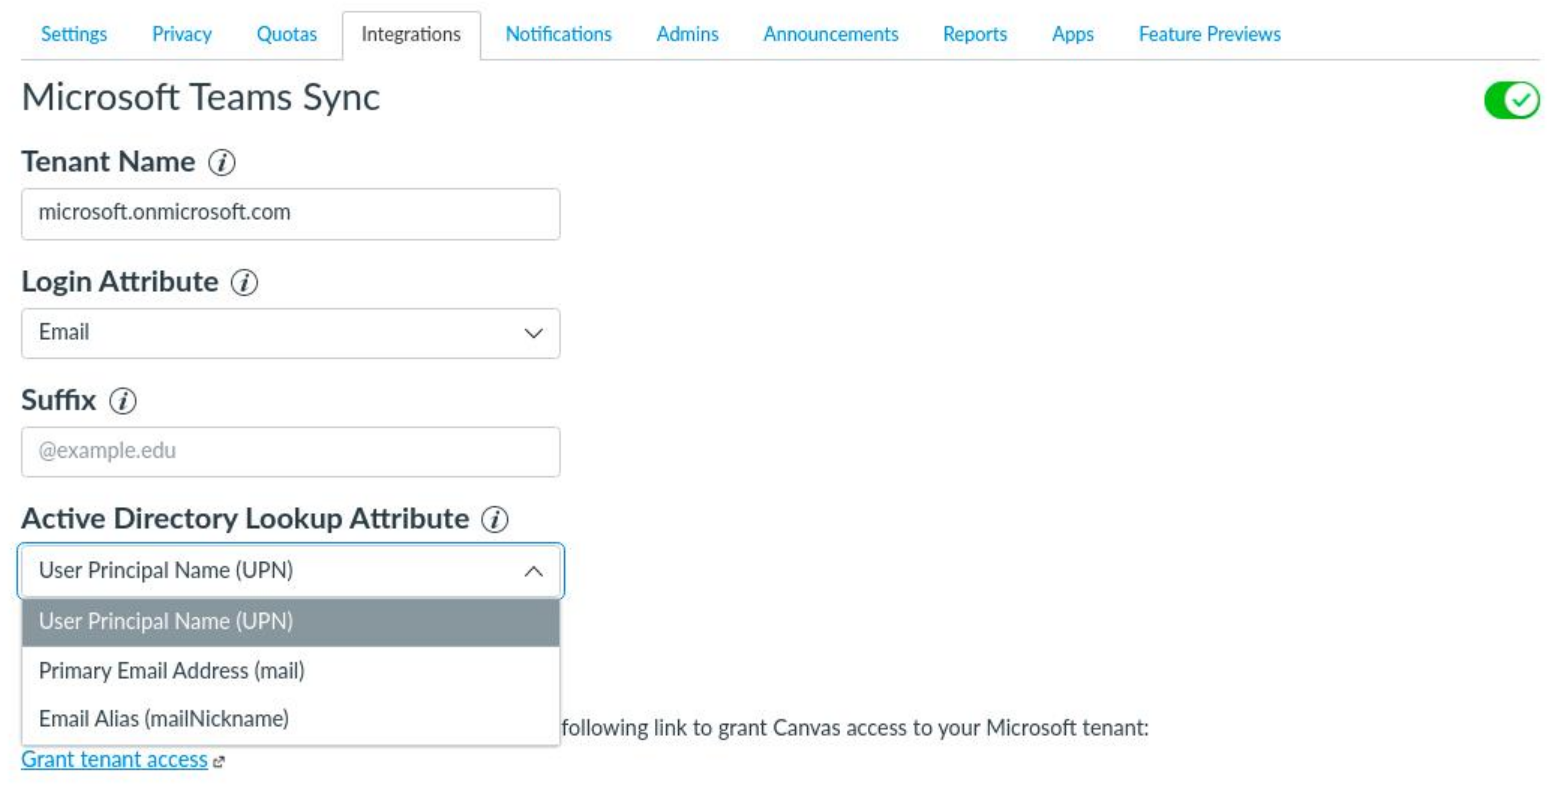Viewport: 1567px width, 802px height.
Task: Click the Suffix info icon
Action: [123, 401]
